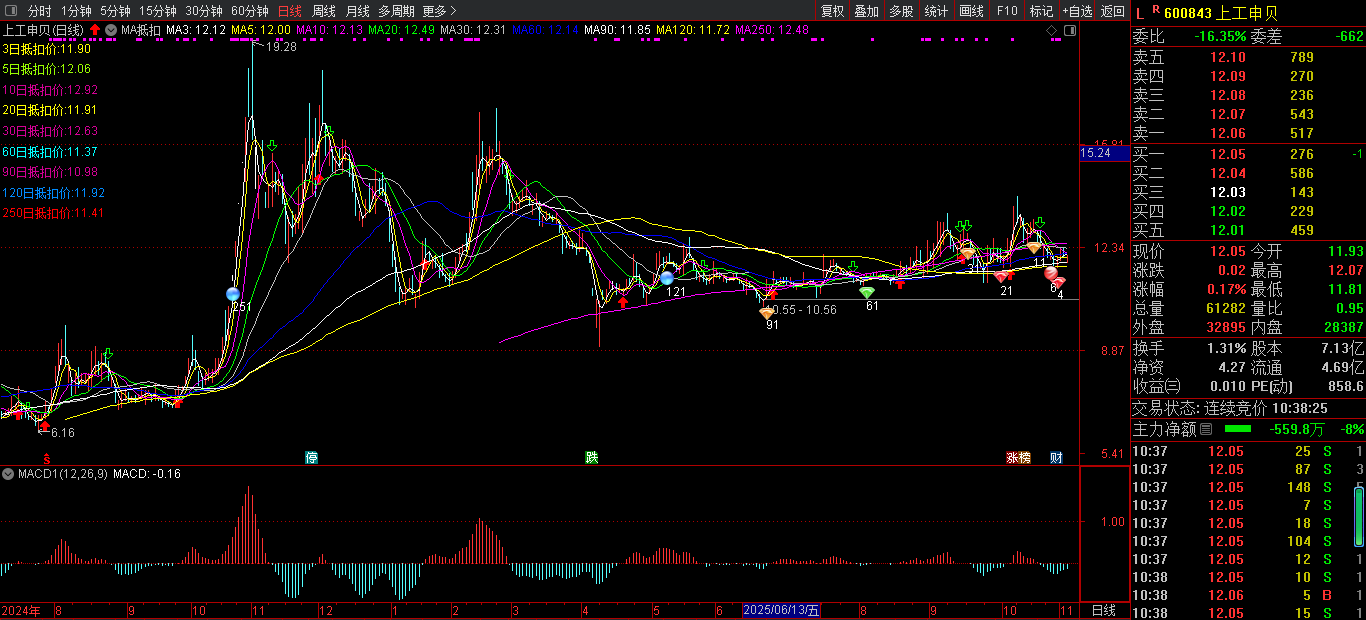Click the 叠加 overlay button

tap(867, 11)
